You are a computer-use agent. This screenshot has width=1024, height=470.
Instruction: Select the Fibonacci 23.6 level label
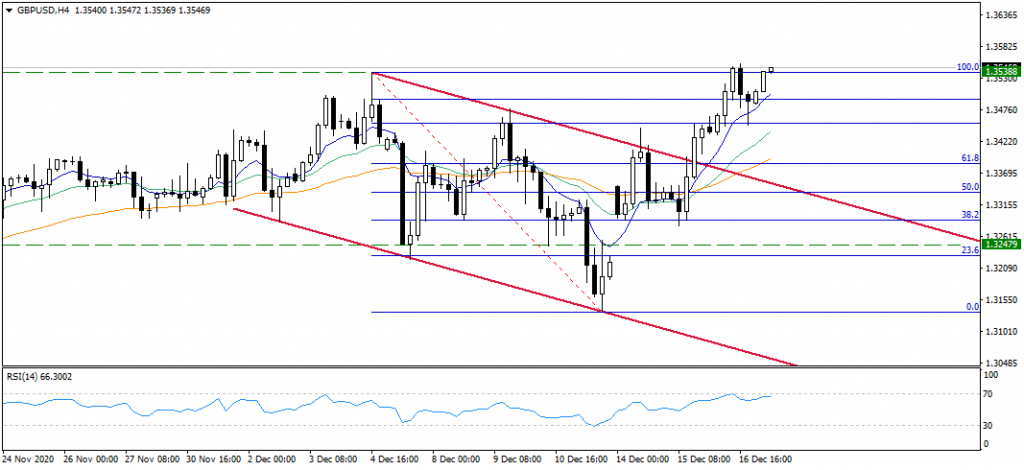click(x=968, y=251)
